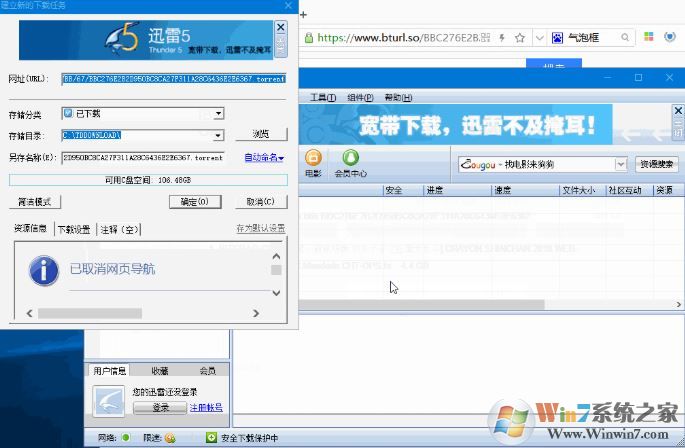Open the 组件(P) menu
This screenshot has height=448, width=685.
pyautogui.click(x=360, y=97)
